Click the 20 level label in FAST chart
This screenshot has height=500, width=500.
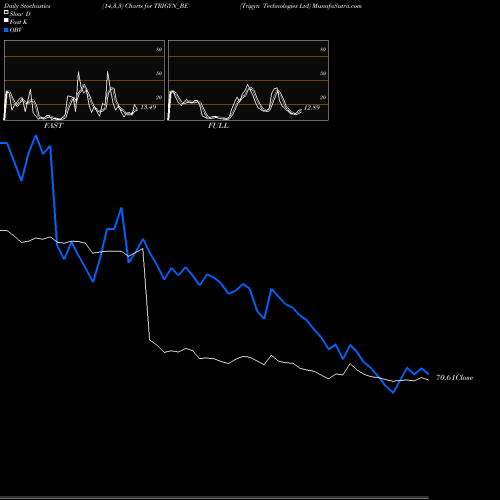(x=159, y=97)
